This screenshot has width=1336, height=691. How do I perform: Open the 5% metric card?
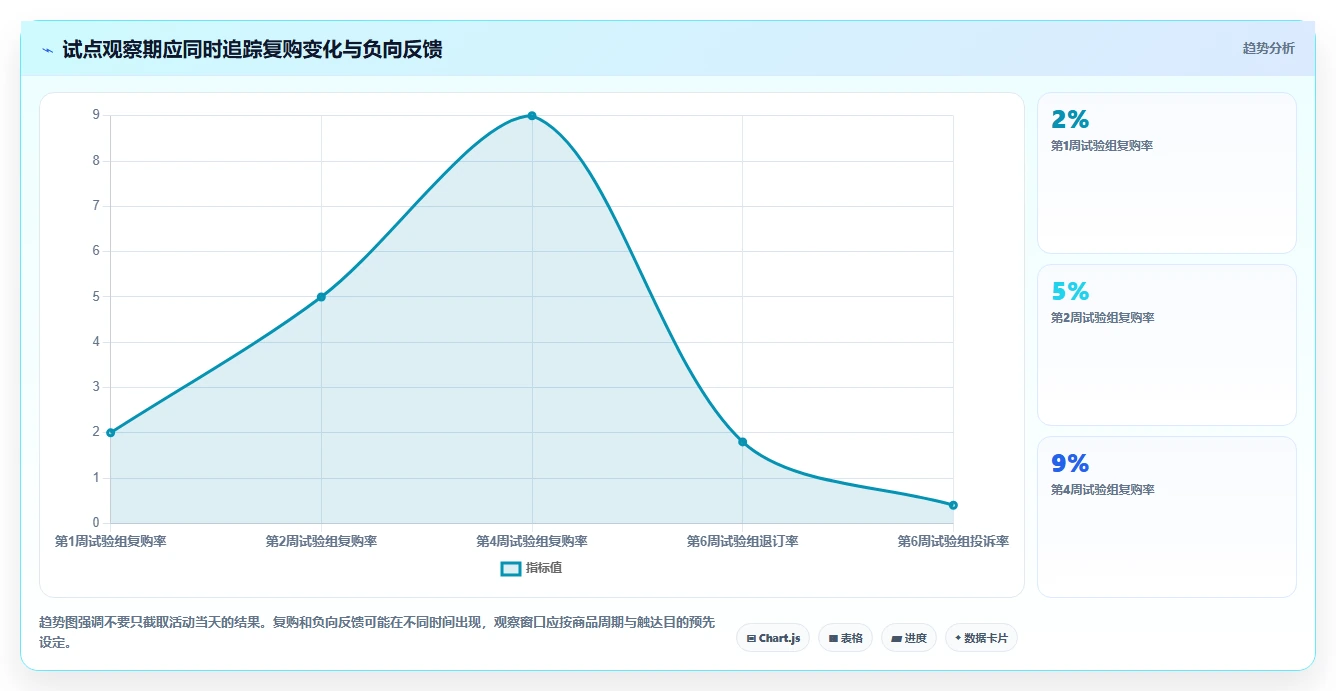pyautogui.click(x=1167, y=345)
